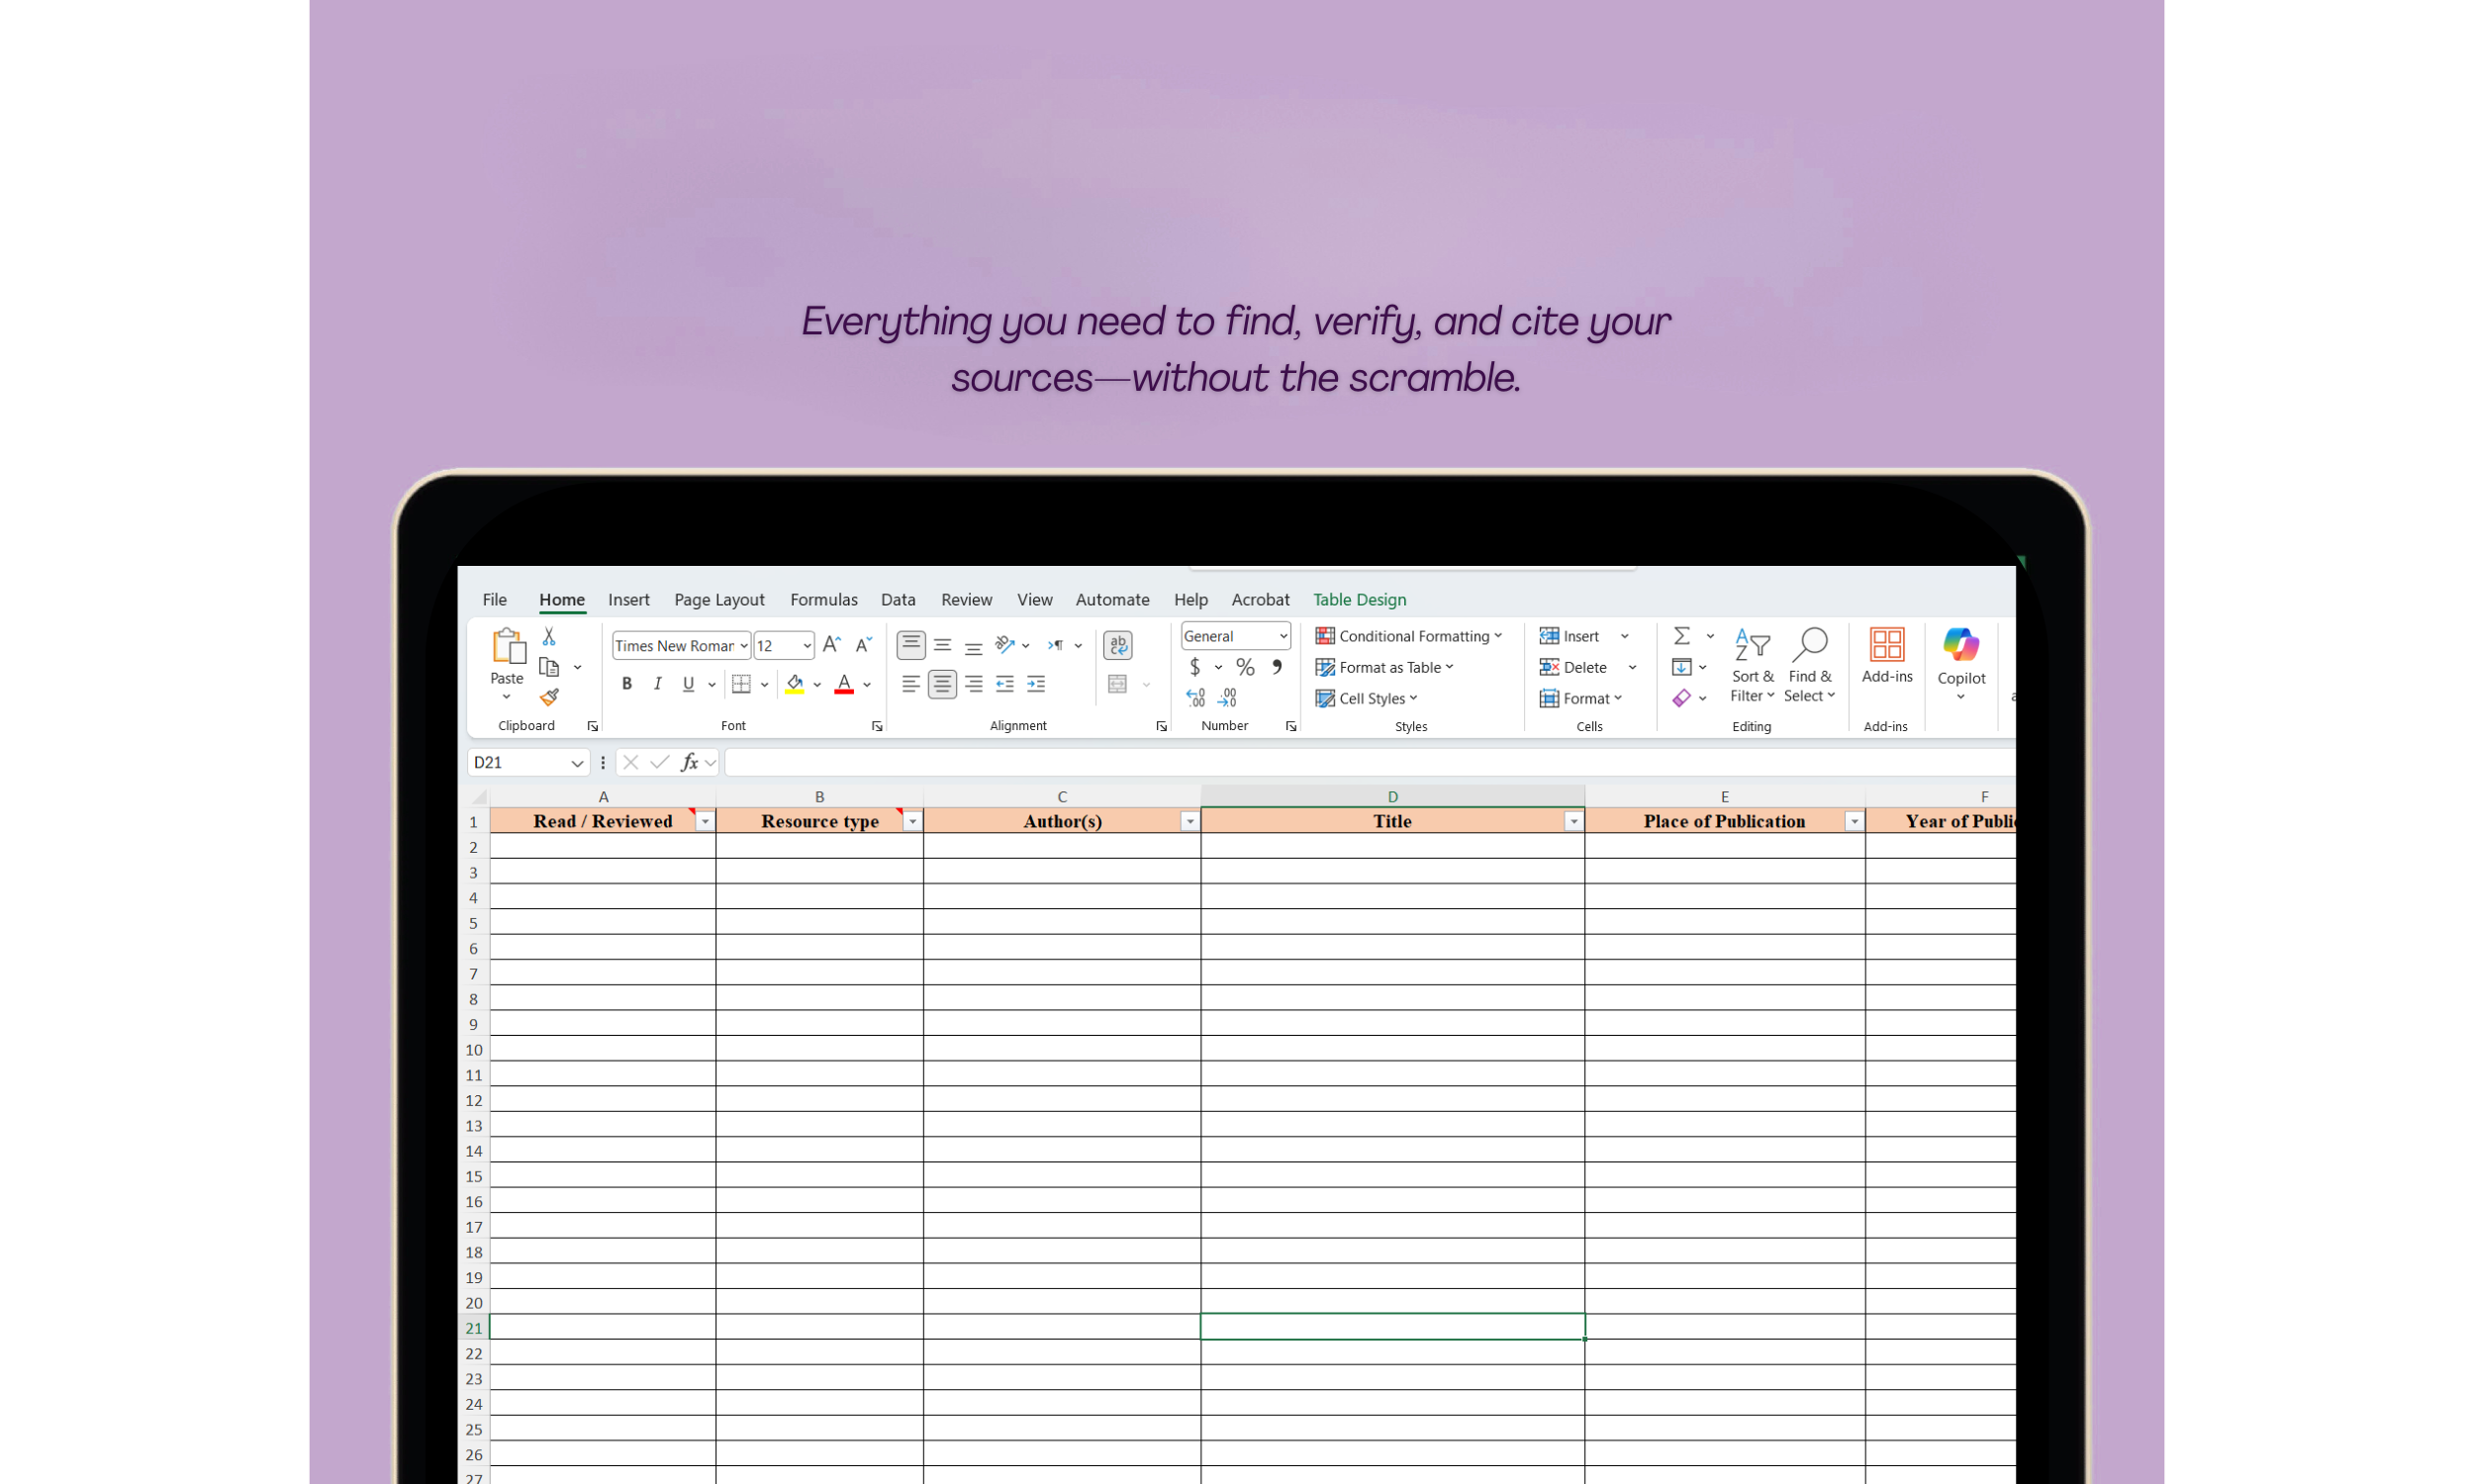Click the AutoSum icon

coord(1682,634)
